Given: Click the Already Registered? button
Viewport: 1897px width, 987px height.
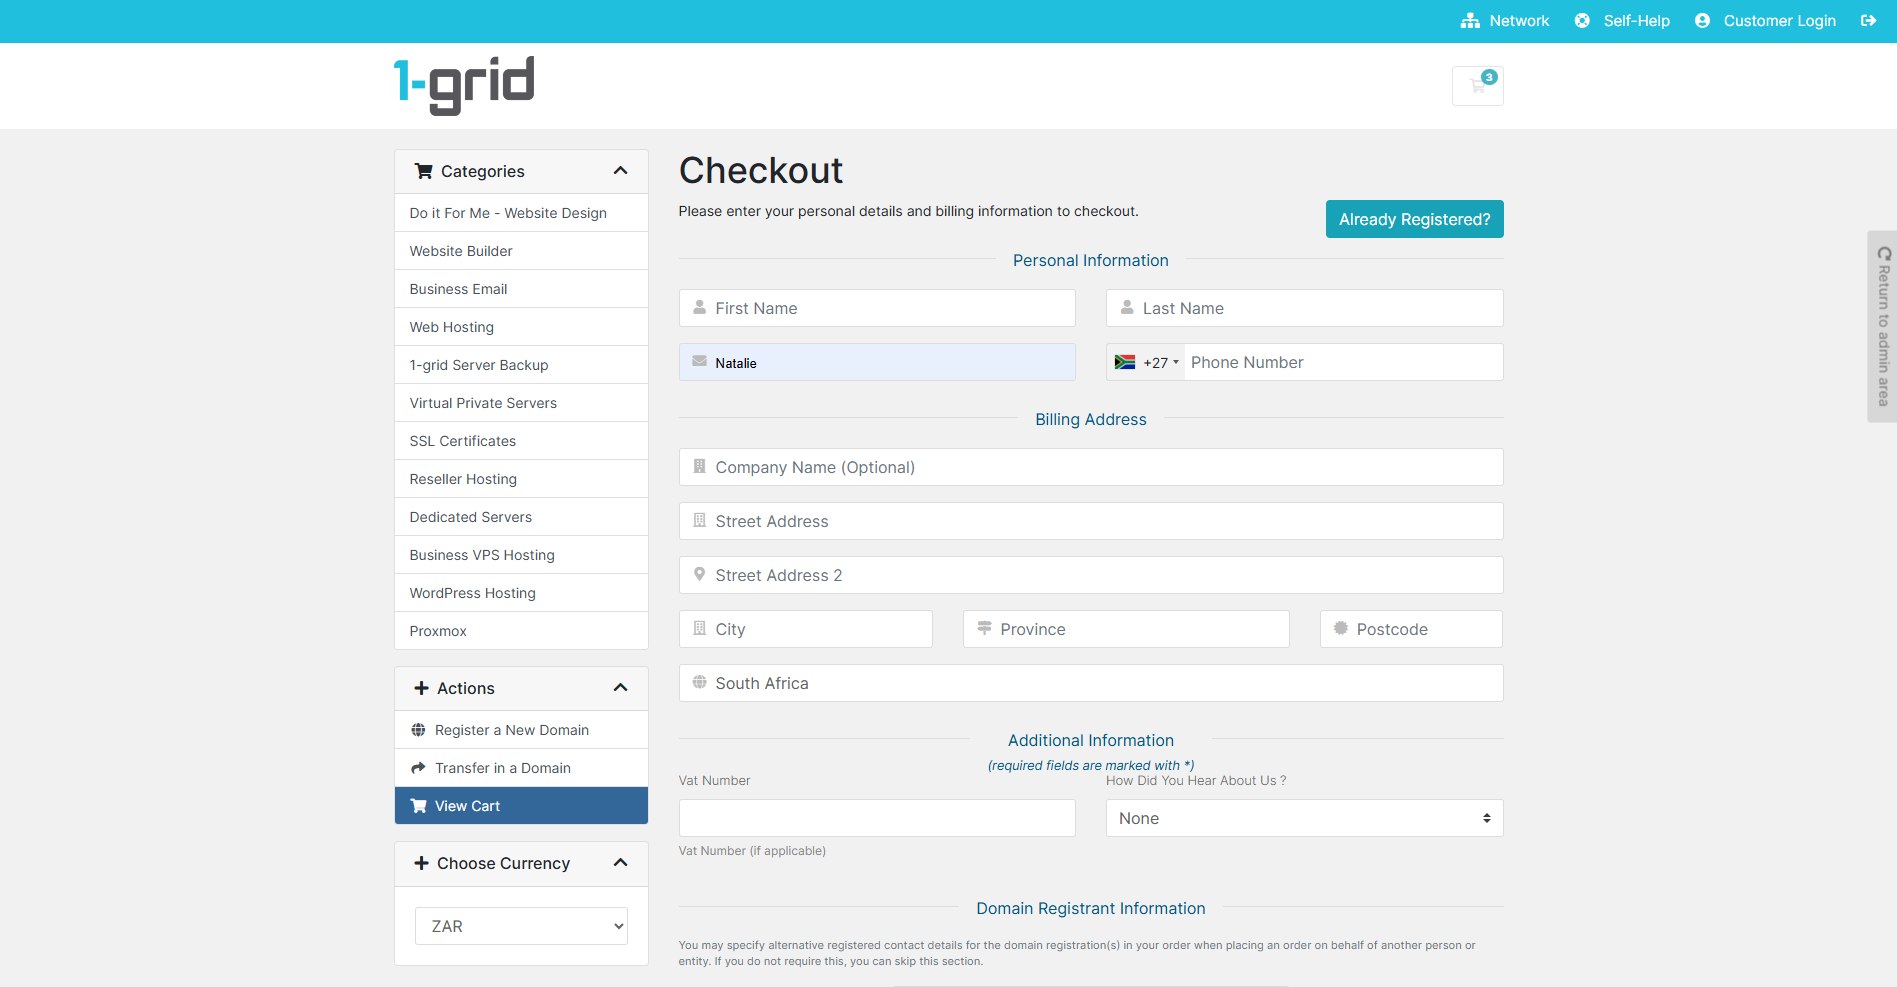Looking at the screenshot, I should [1414, 219].
